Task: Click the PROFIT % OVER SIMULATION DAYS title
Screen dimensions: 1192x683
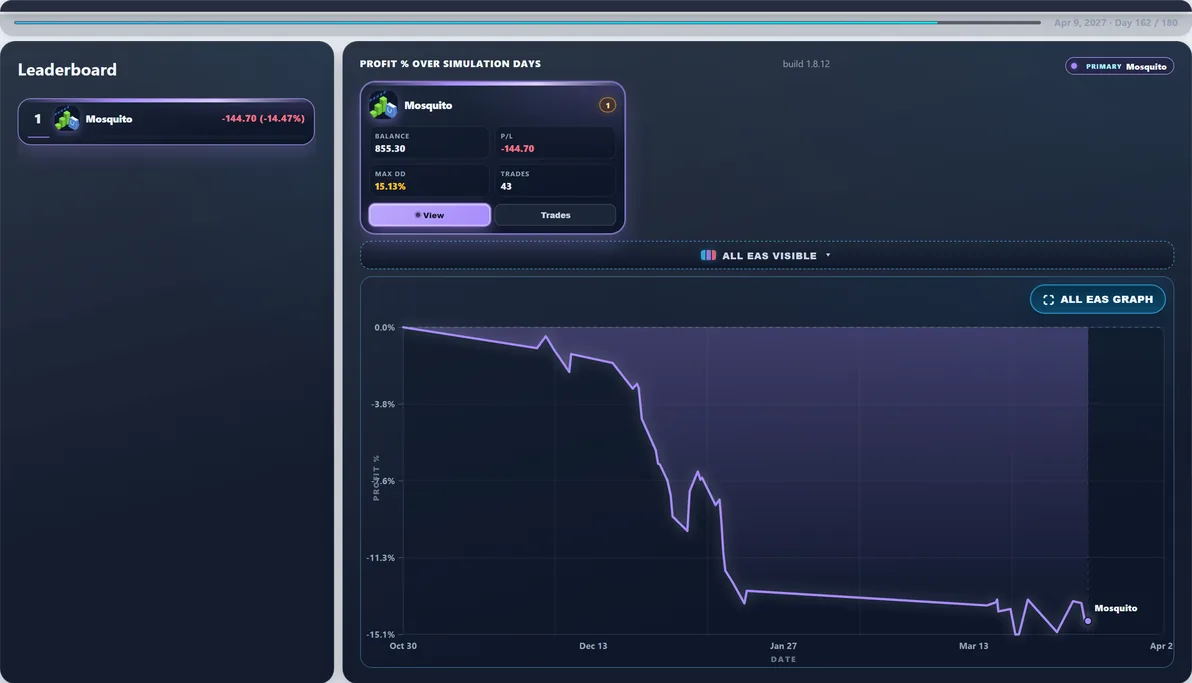Action: (x=450, y=64)
